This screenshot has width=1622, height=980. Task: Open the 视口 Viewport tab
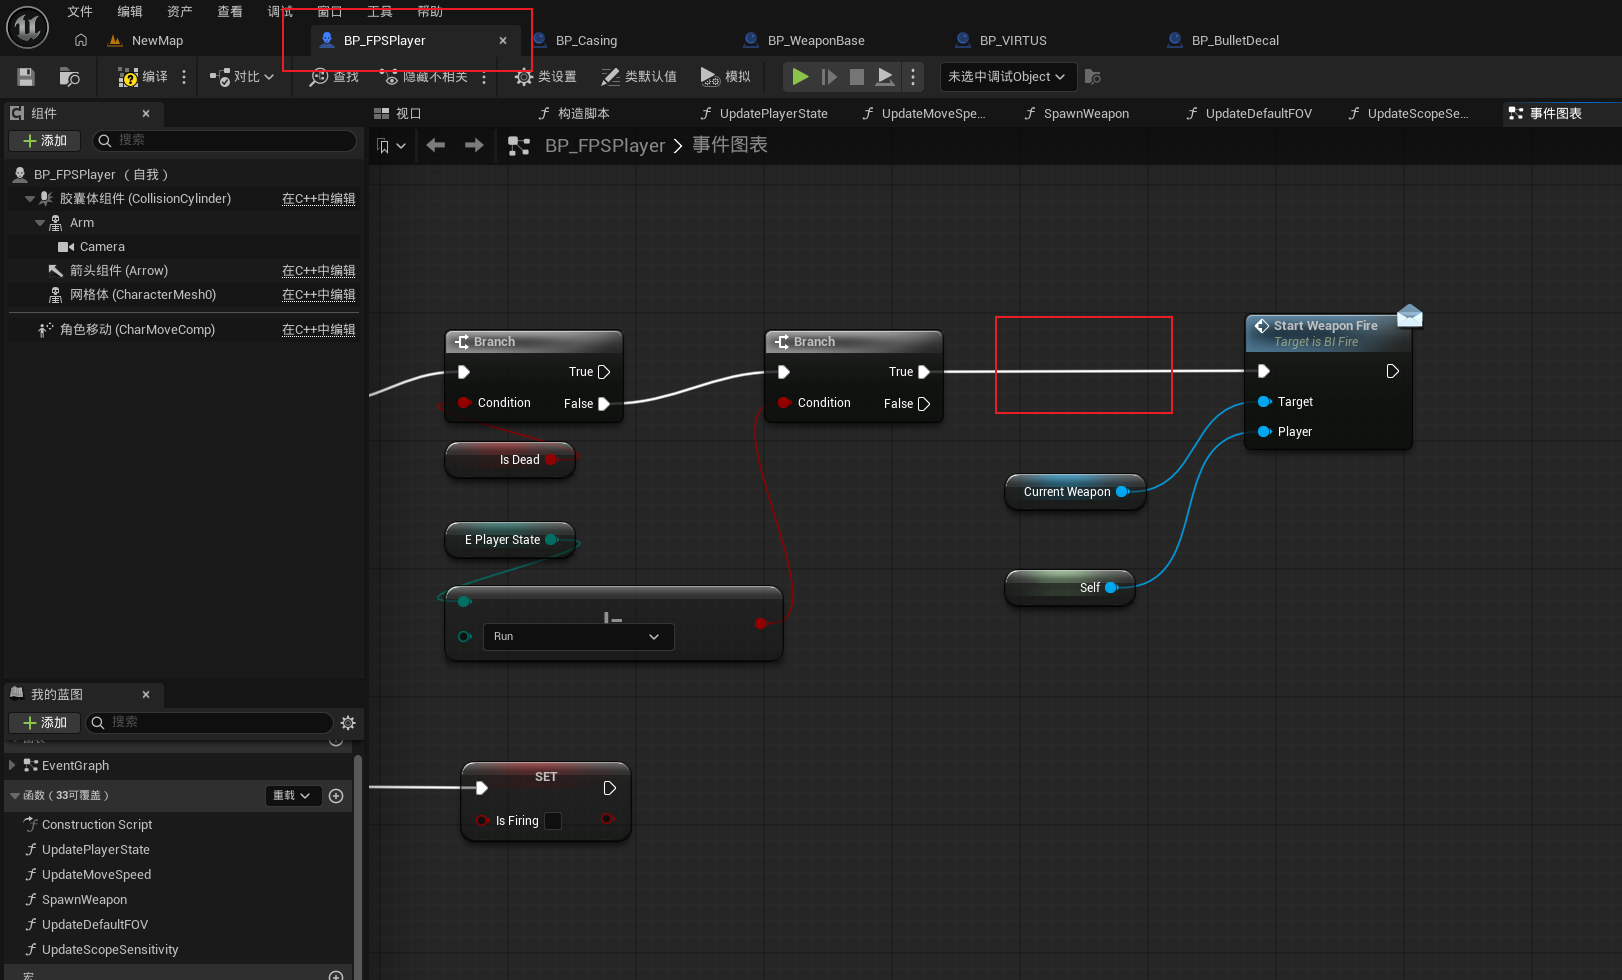[398, 114]
